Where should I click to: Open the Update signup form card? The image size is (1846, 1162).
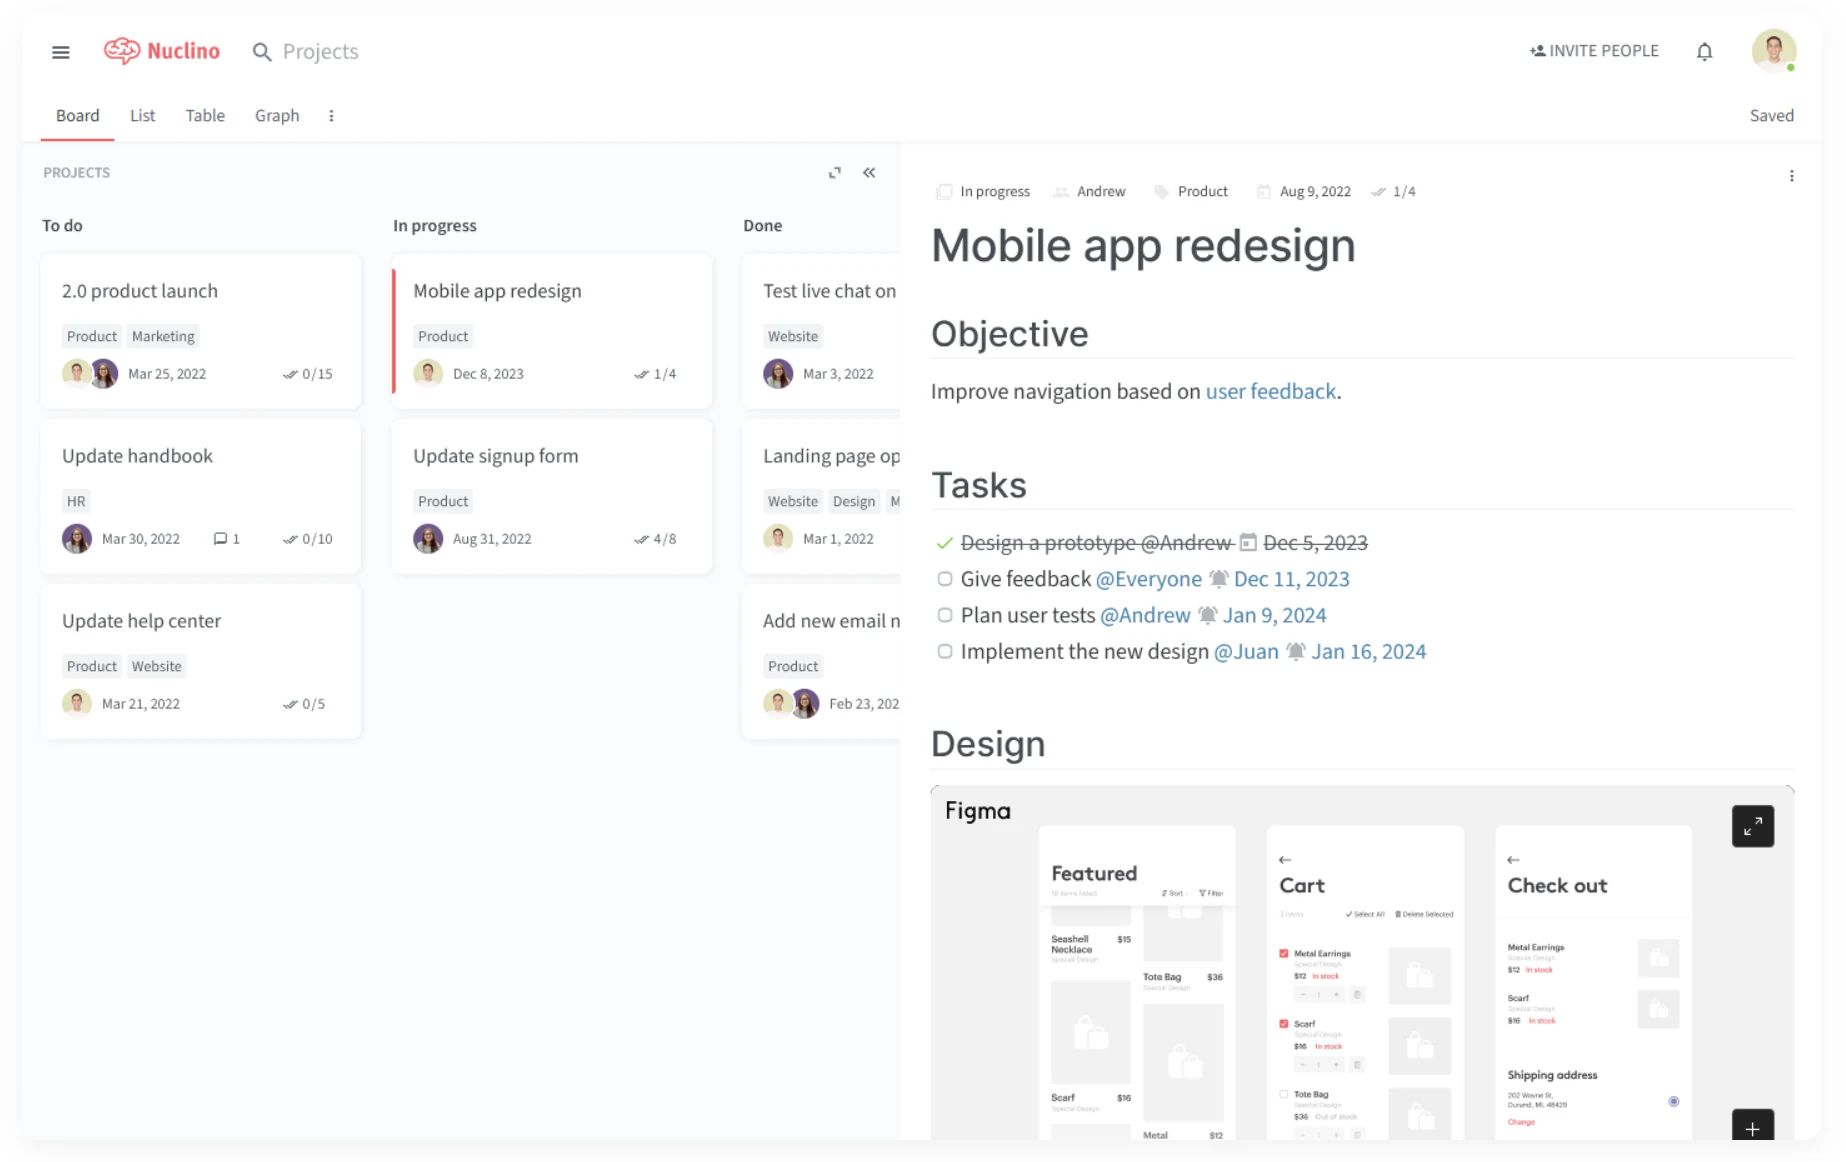(x=552, y=496)
